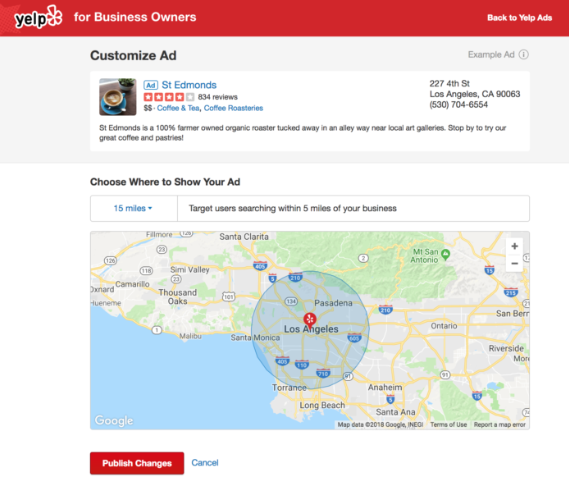
Task: Open the Coffee & Tea category link
Action: [x=178, y=108]
